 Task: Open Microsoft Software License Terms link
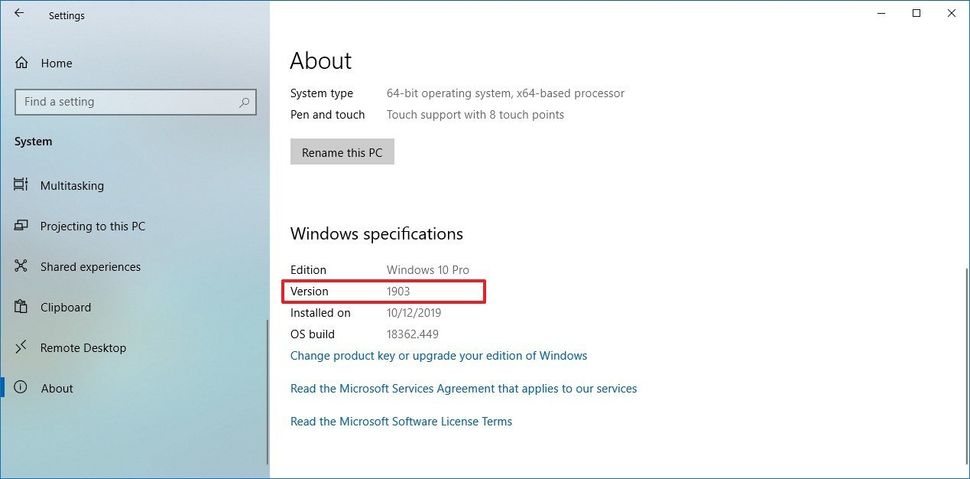[x=401, y=421]
